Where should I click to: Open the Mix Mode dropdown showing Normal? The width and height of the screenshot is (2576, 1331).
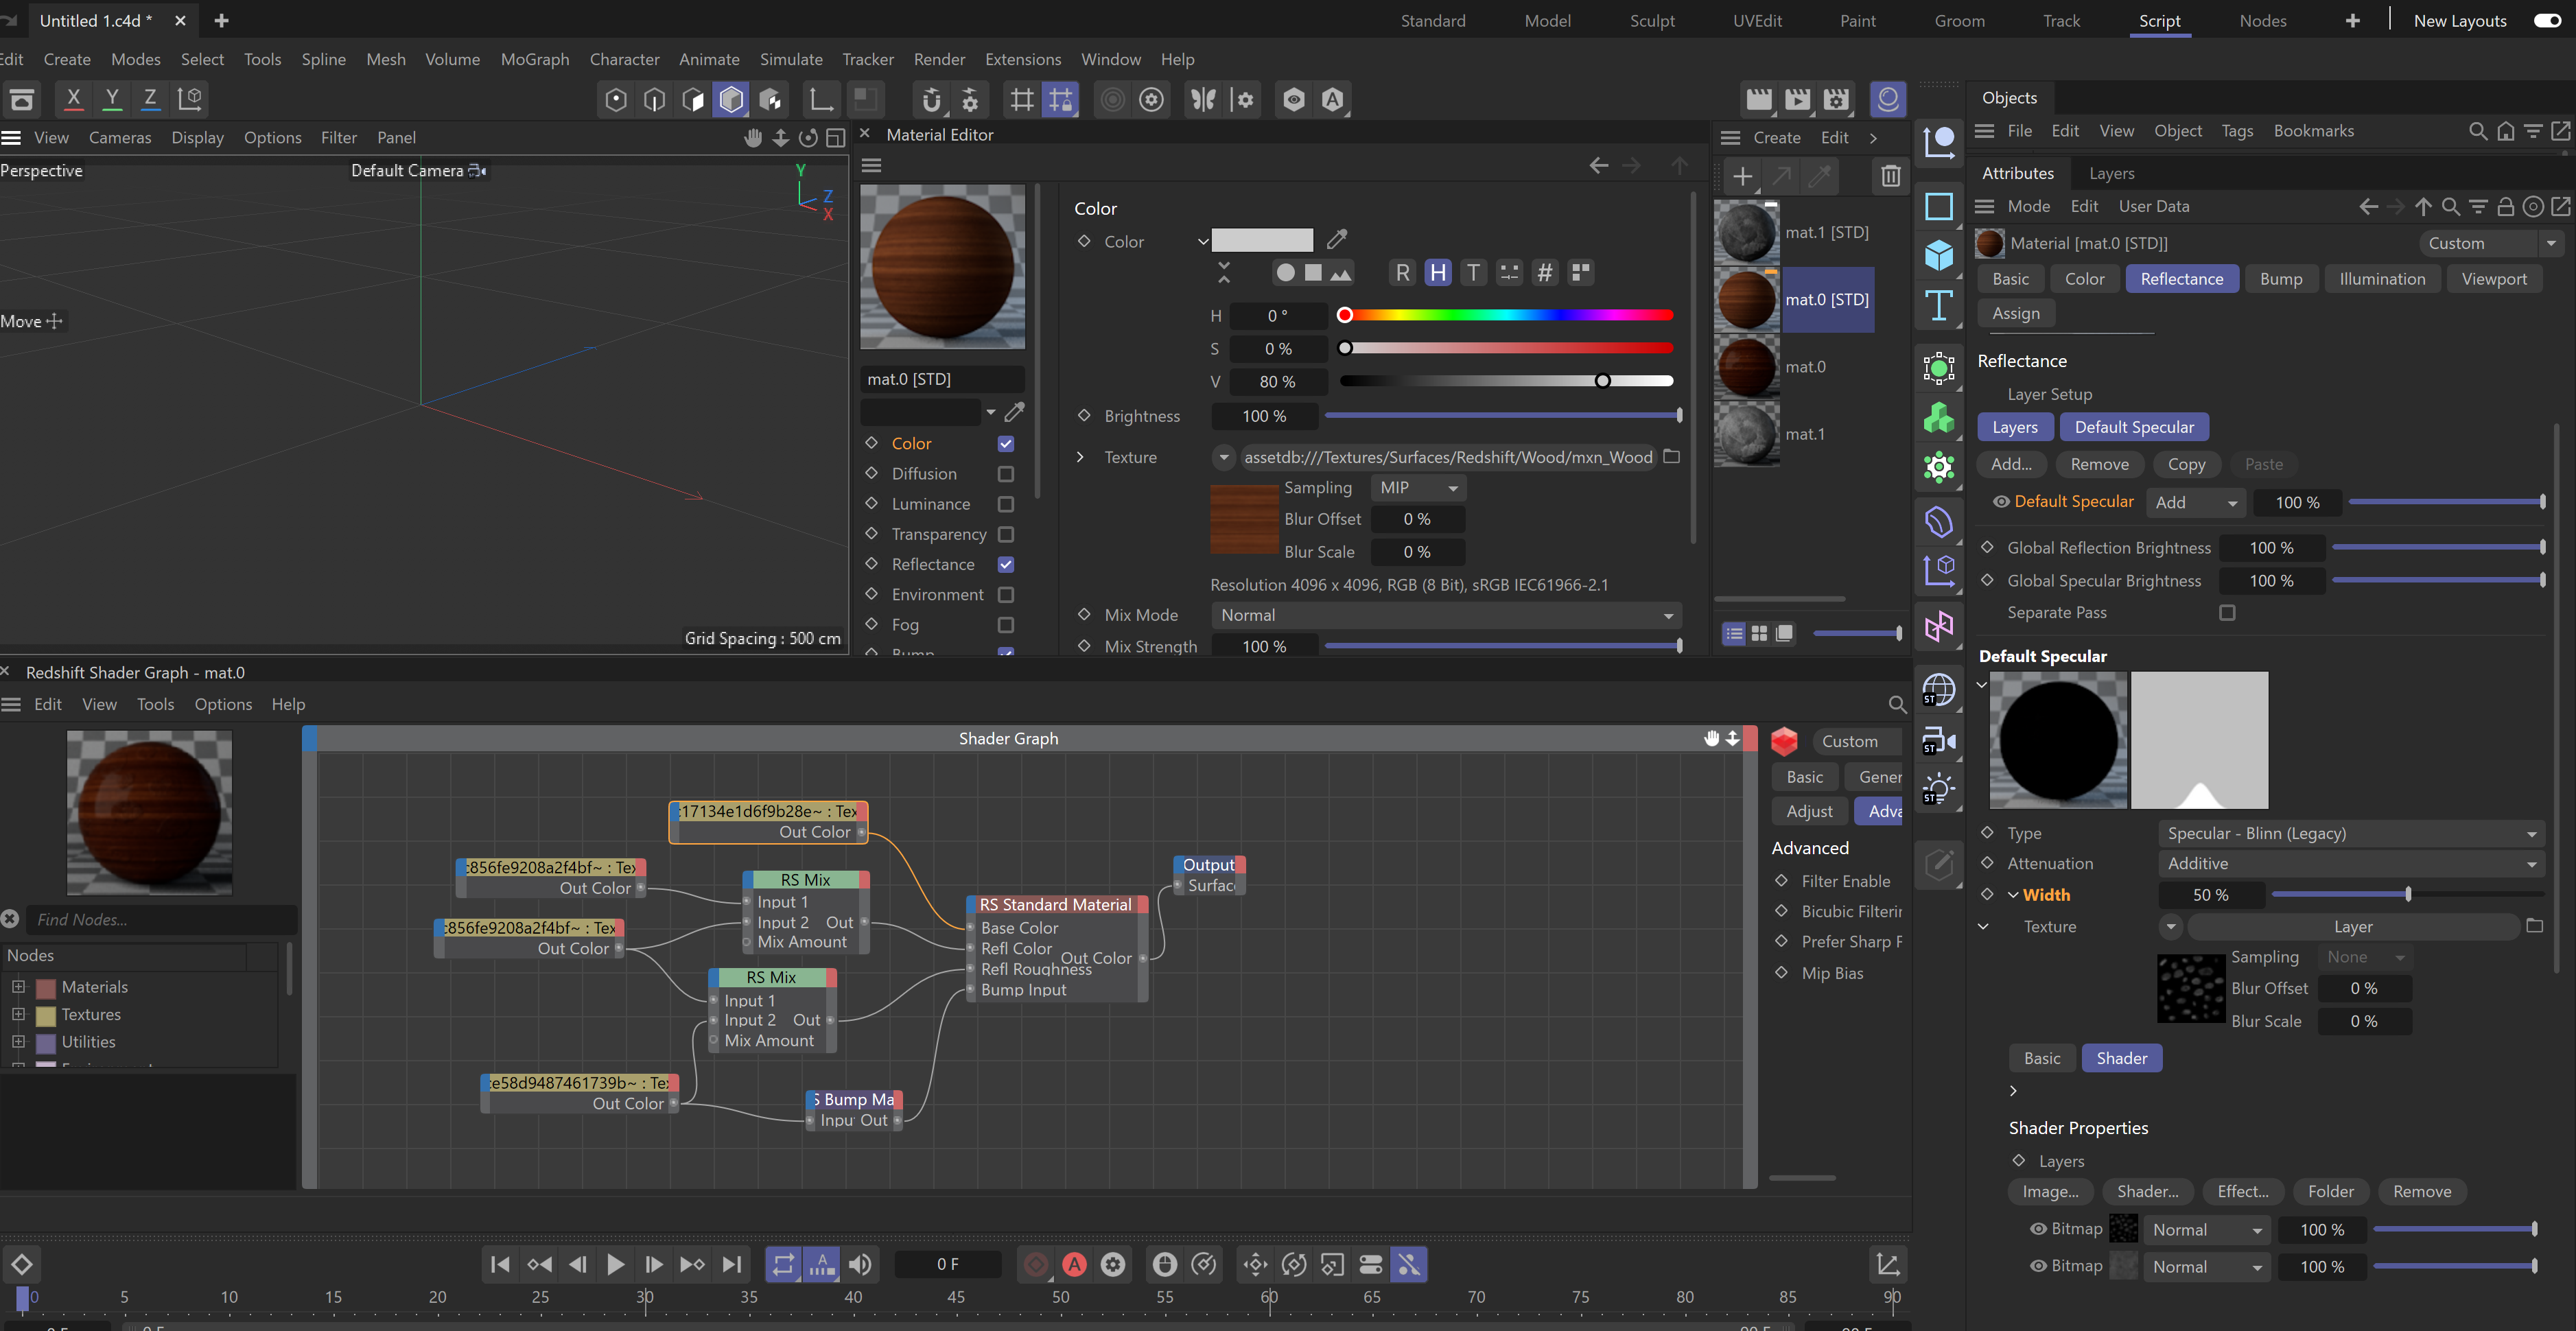(1444, 615)
